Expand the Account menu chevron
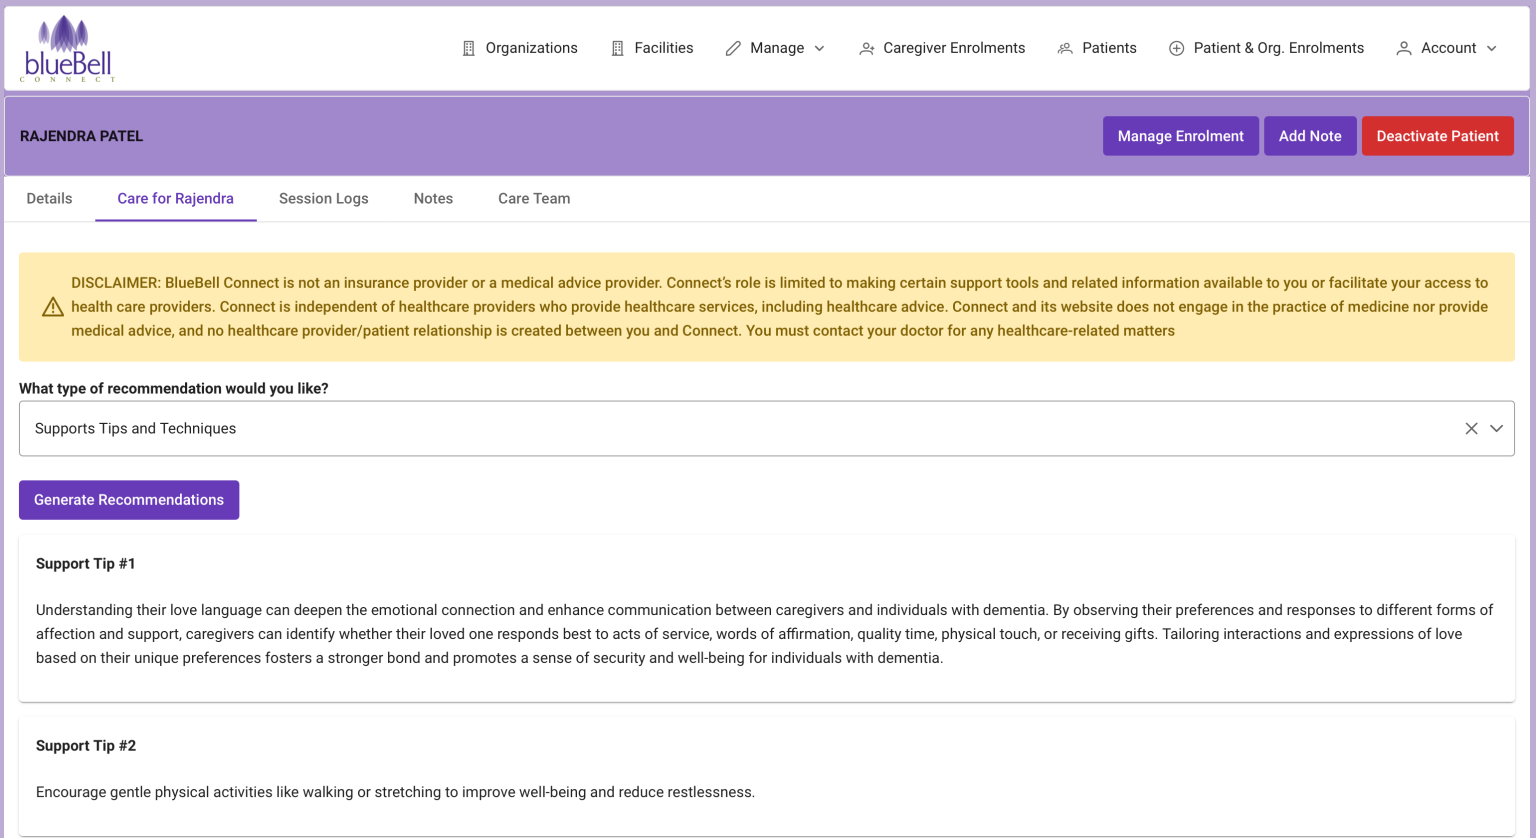Image resolution: width=1536 pixels, height=838 pixels. tap(1492, 48)
